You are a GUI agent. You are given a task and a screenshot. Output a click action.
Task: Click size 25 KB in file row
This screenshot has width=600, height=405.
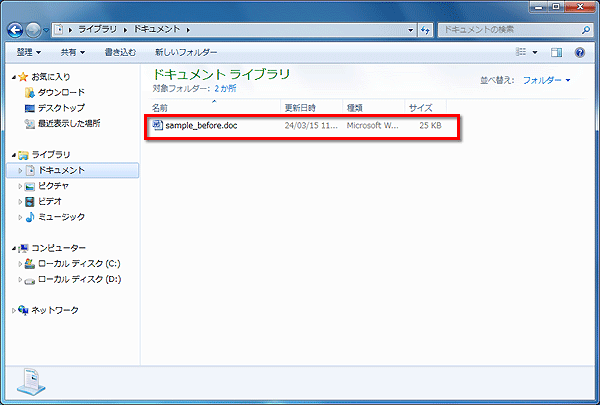pyautogui.click(x=430, y=126)
